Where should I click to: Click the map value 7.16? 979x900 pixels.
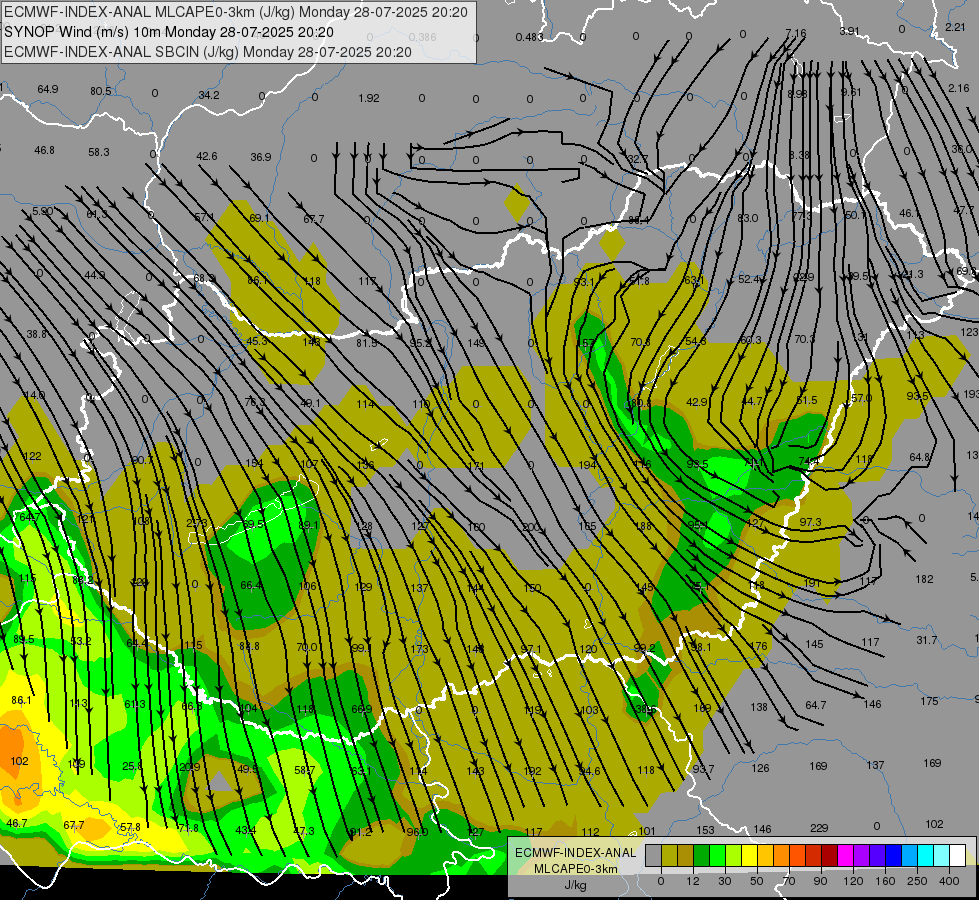point(795,32)
